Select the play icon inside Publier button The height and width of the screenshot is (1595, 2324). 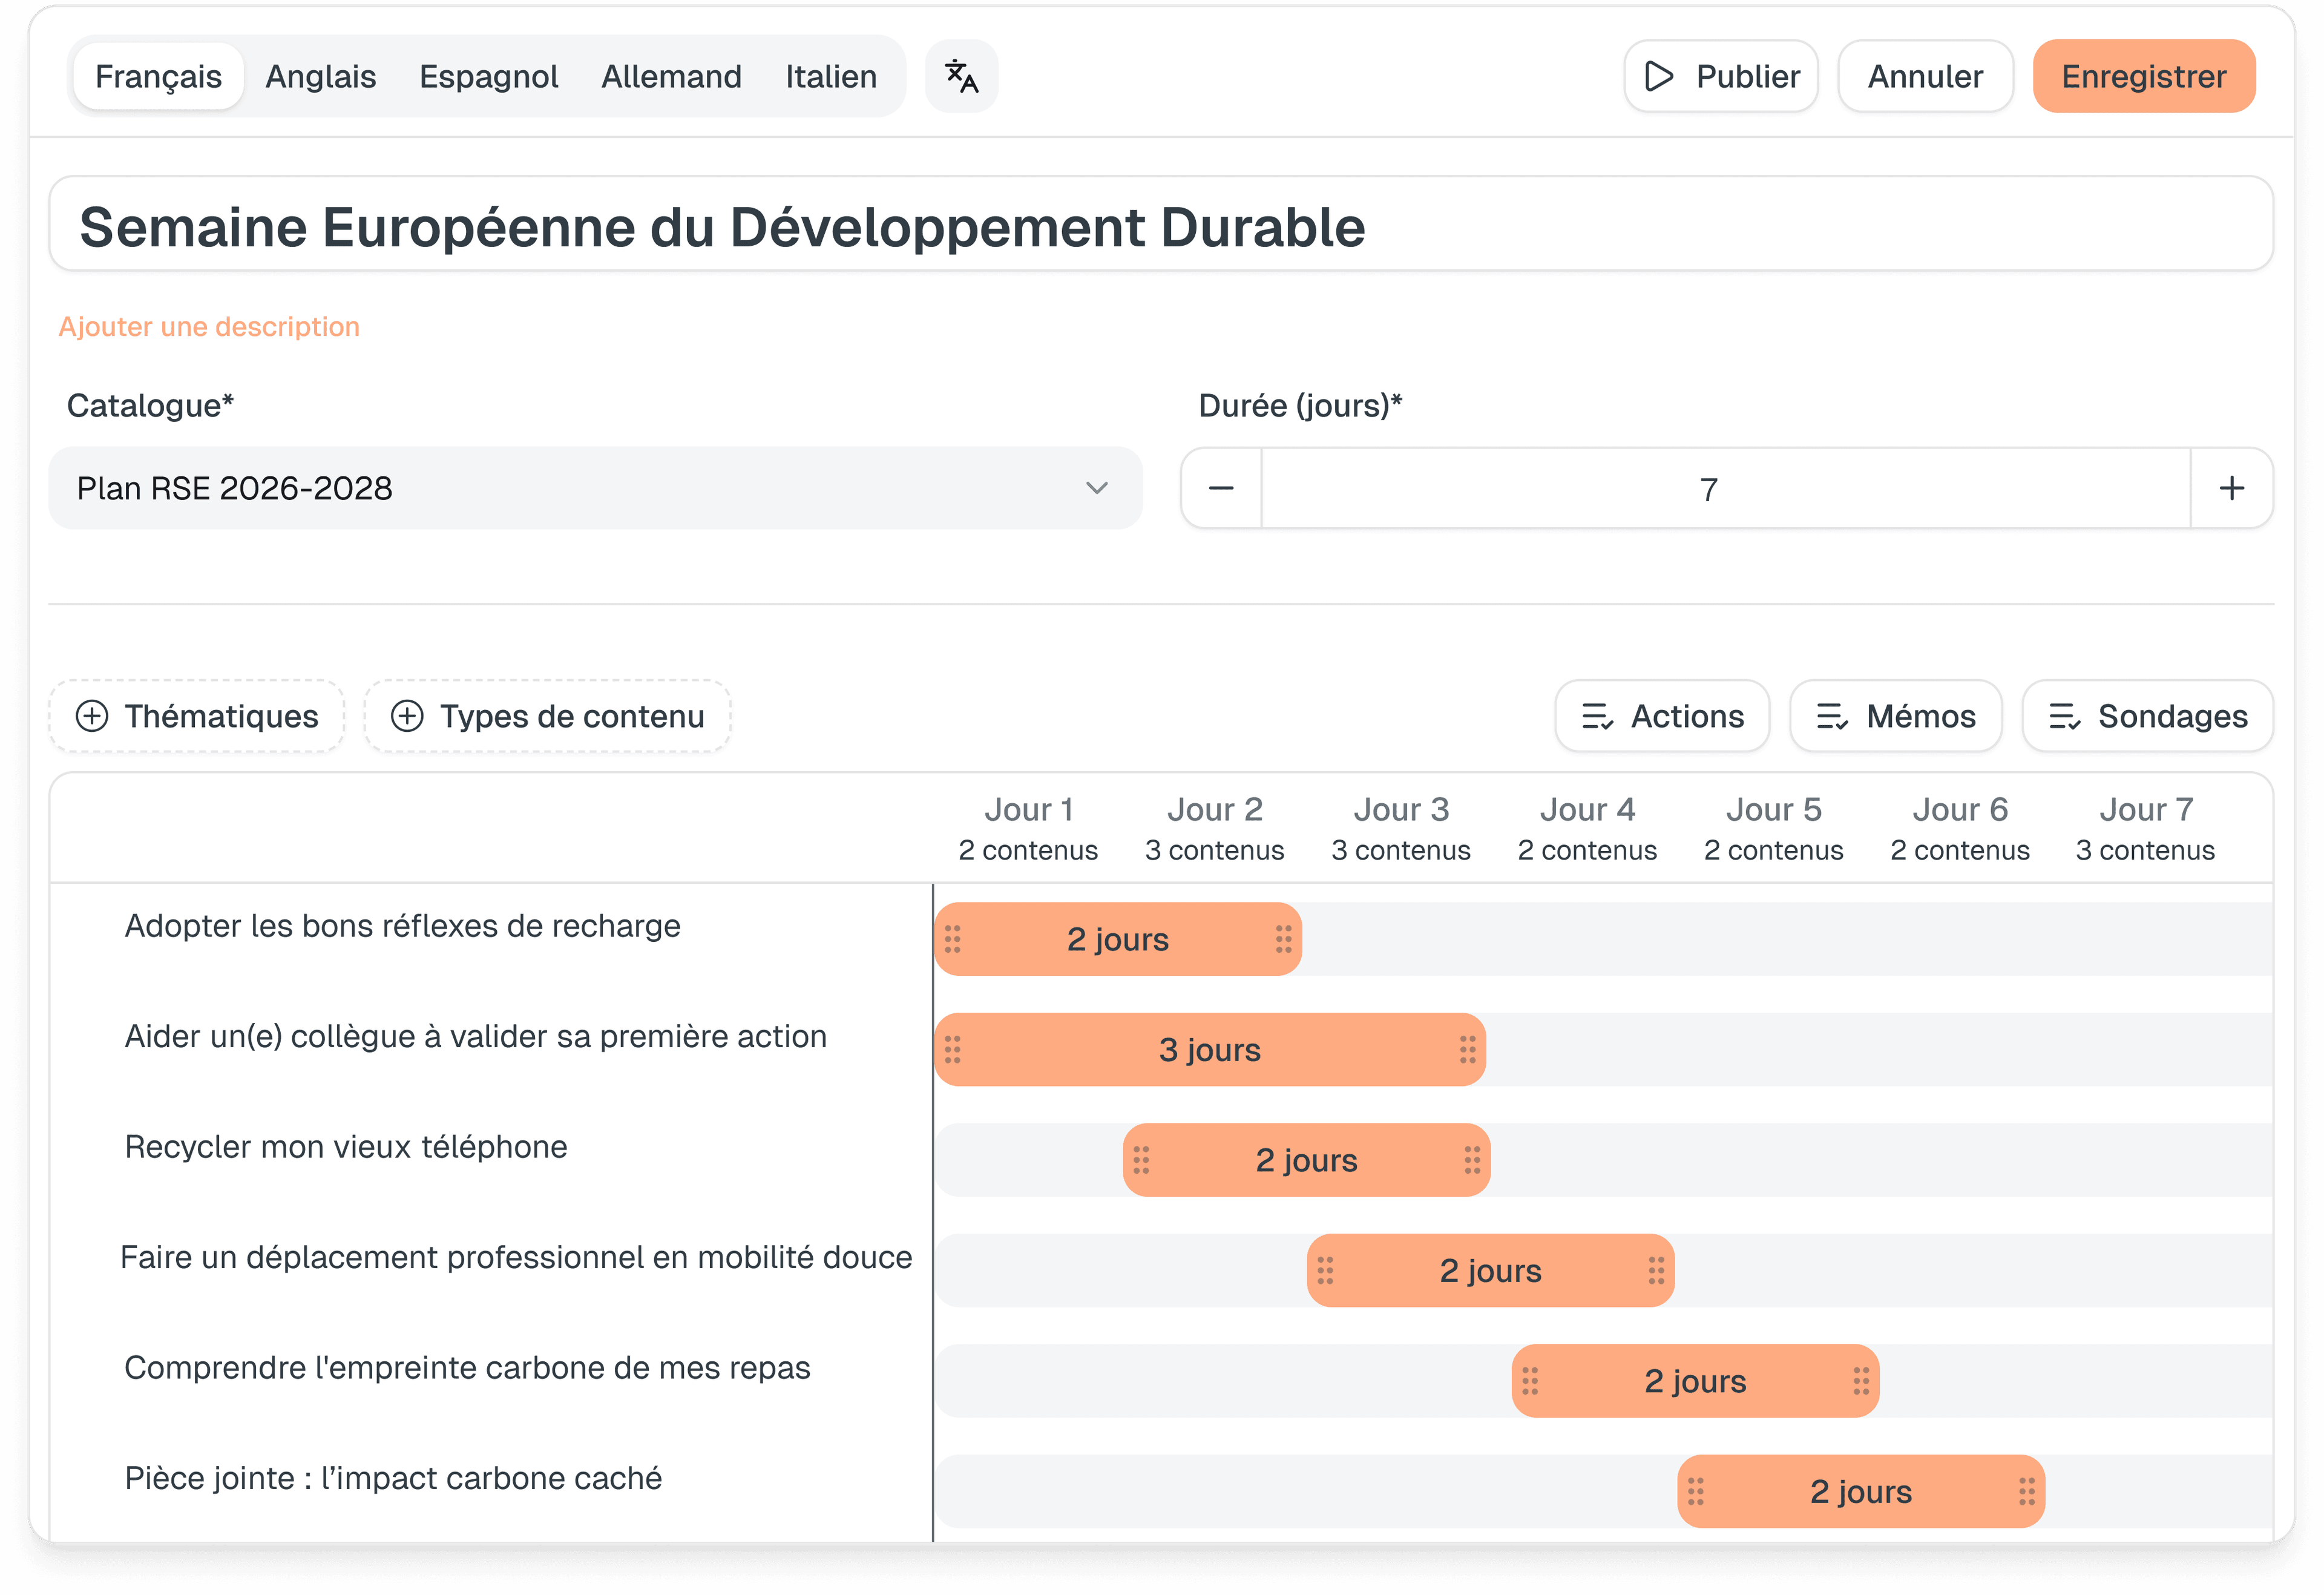[x=1660, y=75]
